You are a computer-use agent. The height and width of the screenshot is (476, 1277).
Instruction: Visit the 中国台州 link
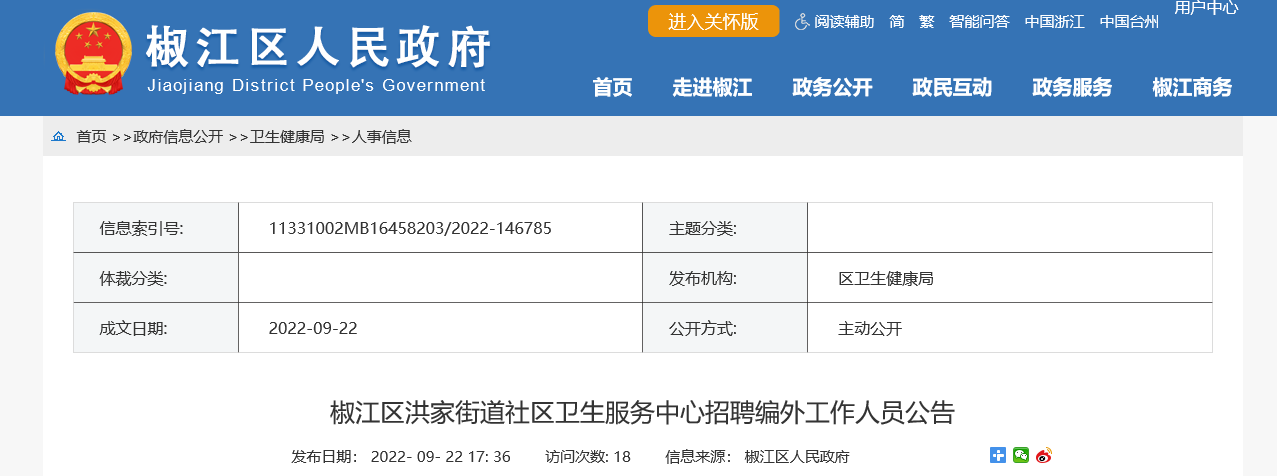[x=1129, y=21]
